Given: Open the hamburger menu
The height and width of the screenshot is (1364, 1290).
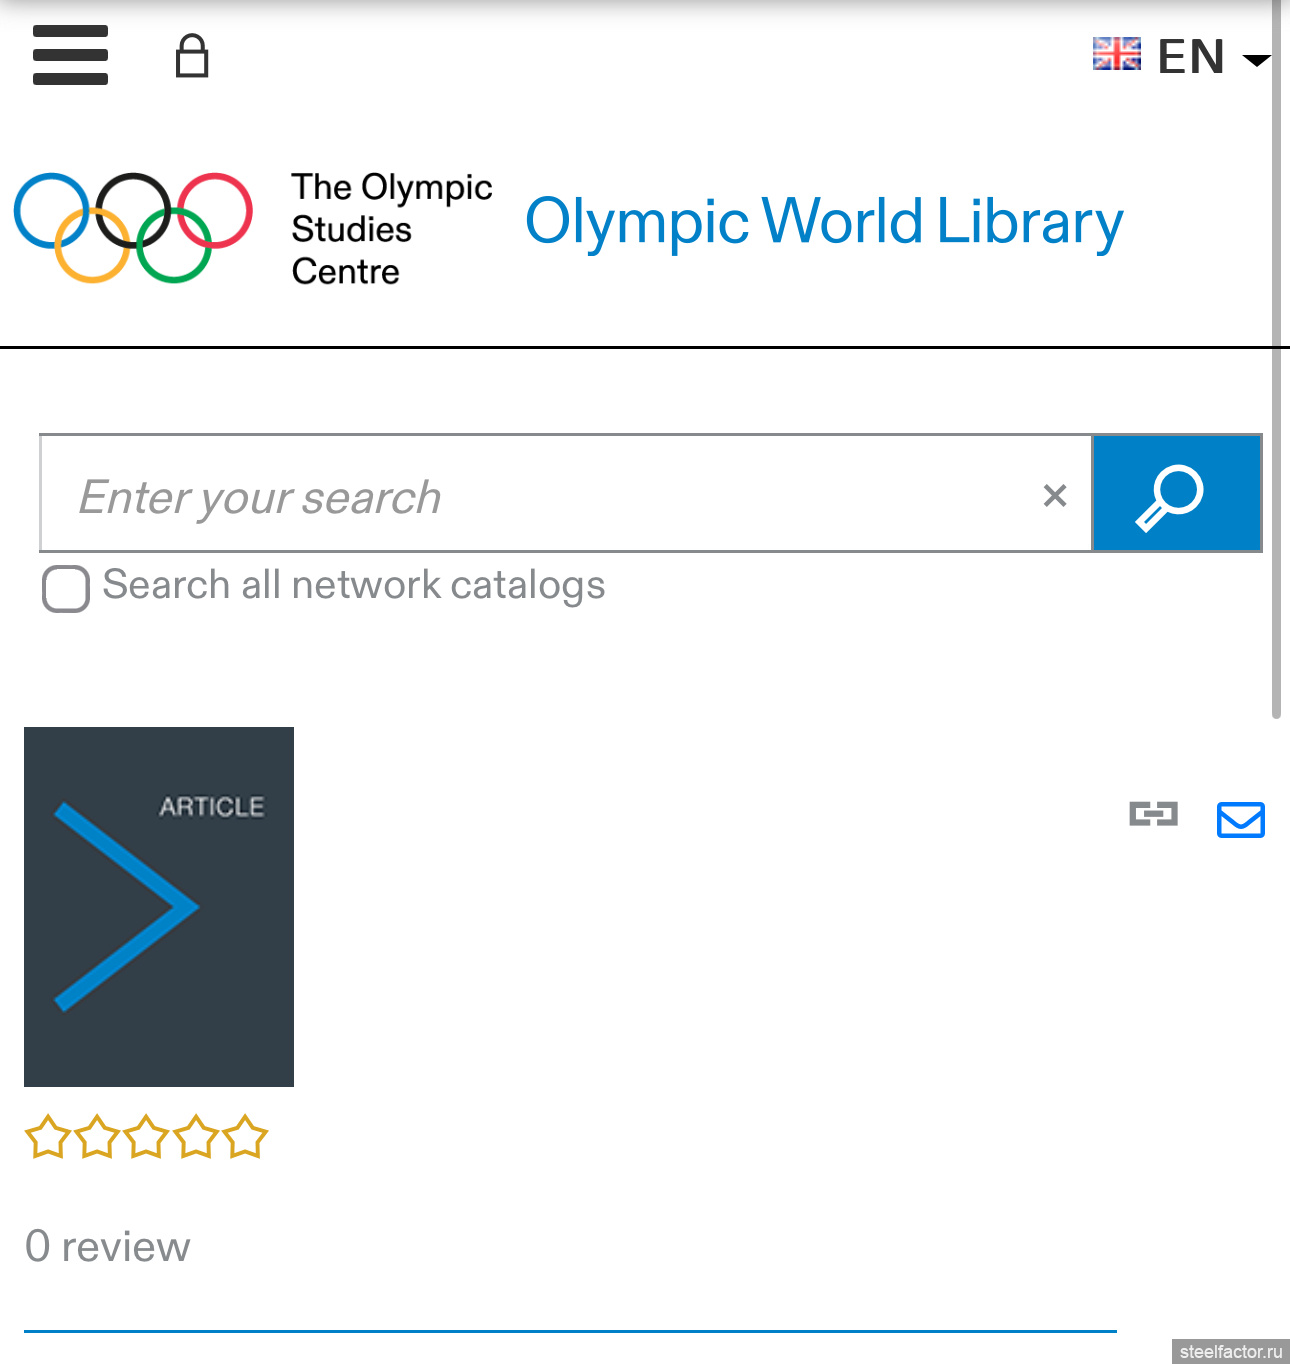Looking at the screenshot, I should click(x=70, y=55).
